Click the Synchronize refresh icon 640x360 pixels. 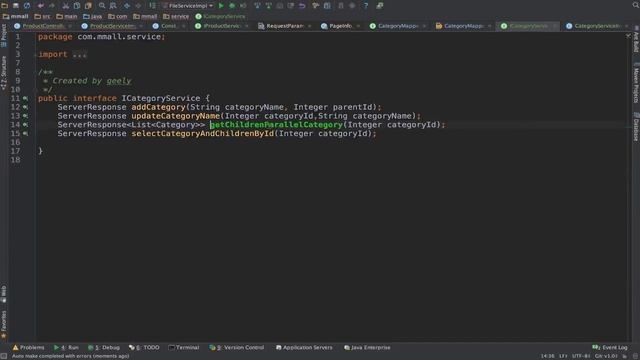pyautogui.click(x=27, y=6)
